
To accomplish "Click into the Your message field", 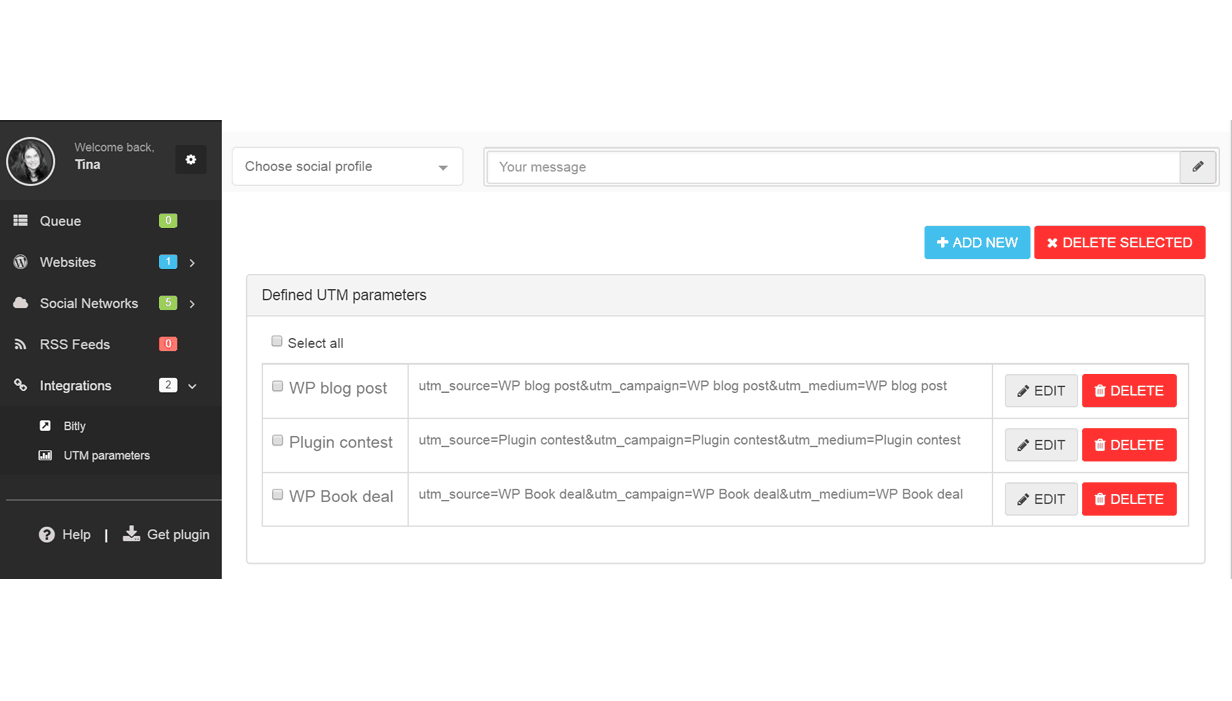I will click(x=833, y=167).
